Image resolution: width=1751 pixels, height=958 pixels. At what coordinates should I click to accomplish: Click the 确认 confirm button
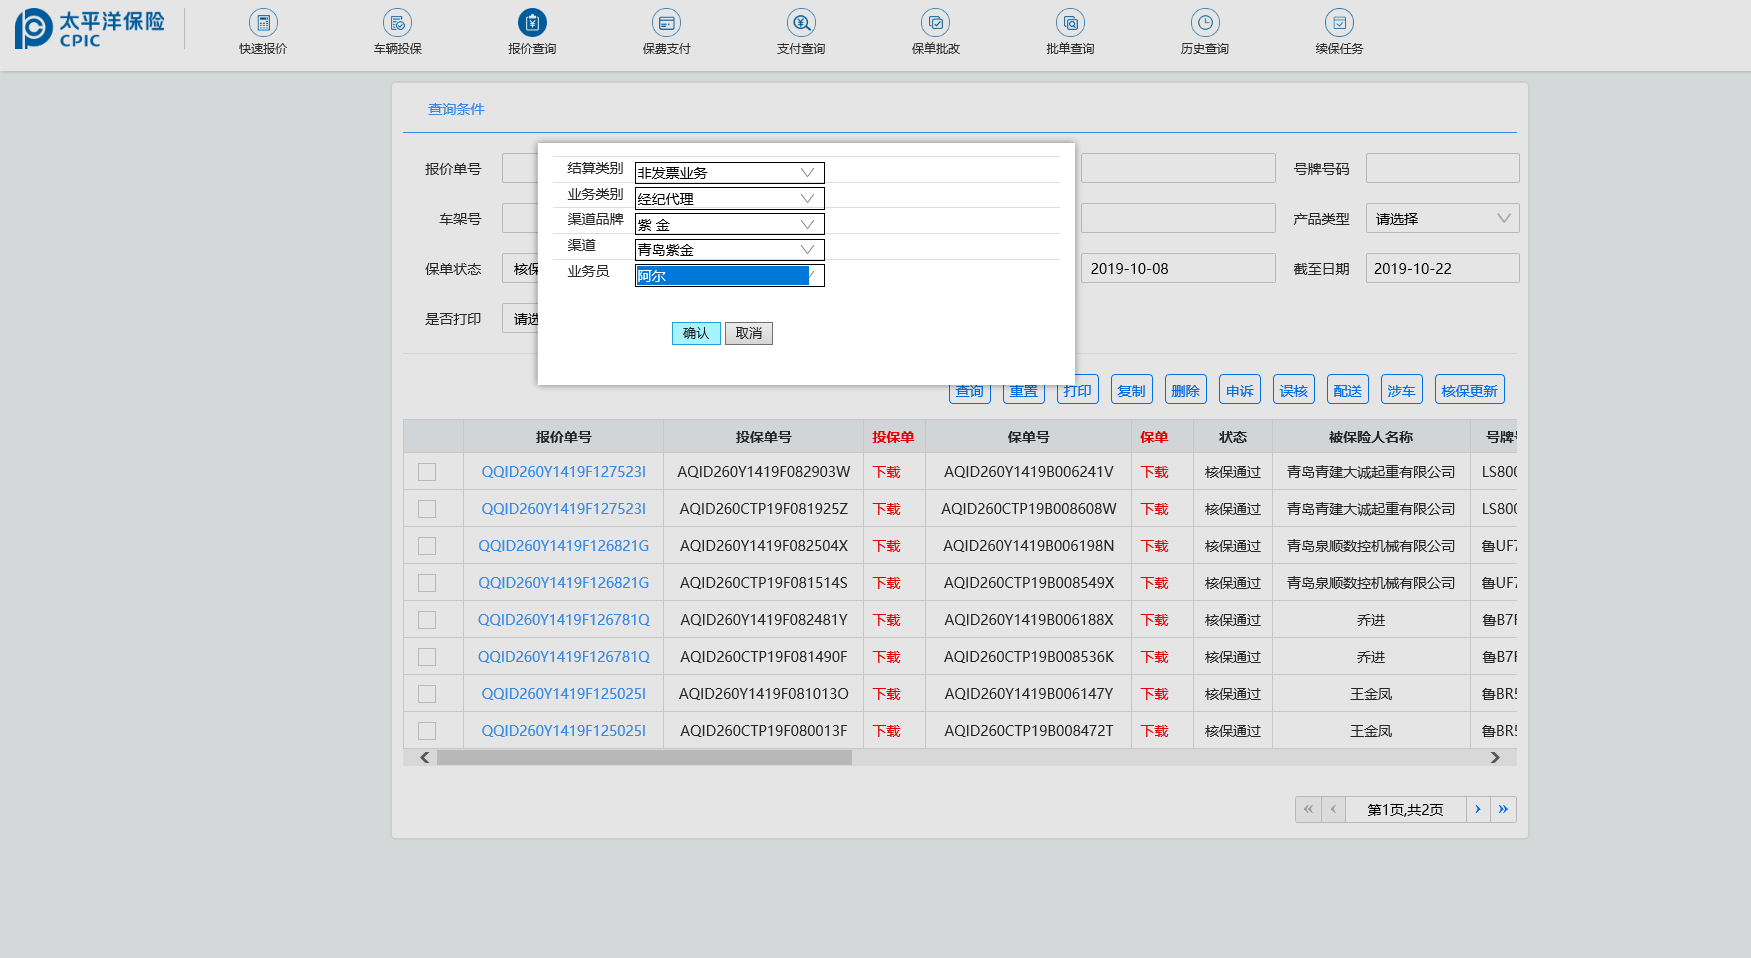[696, 334]
